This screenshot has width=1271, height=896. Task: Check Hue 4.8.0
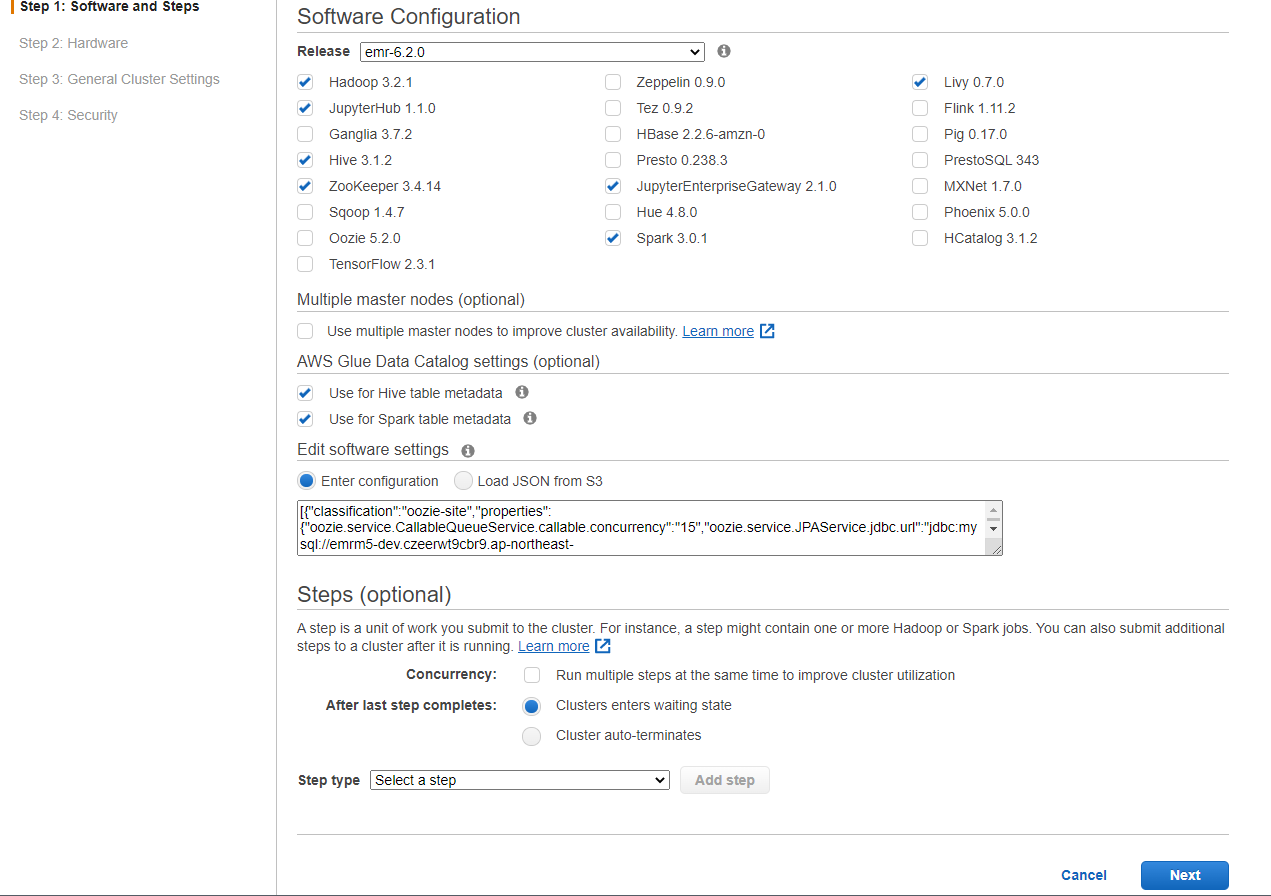613,212
